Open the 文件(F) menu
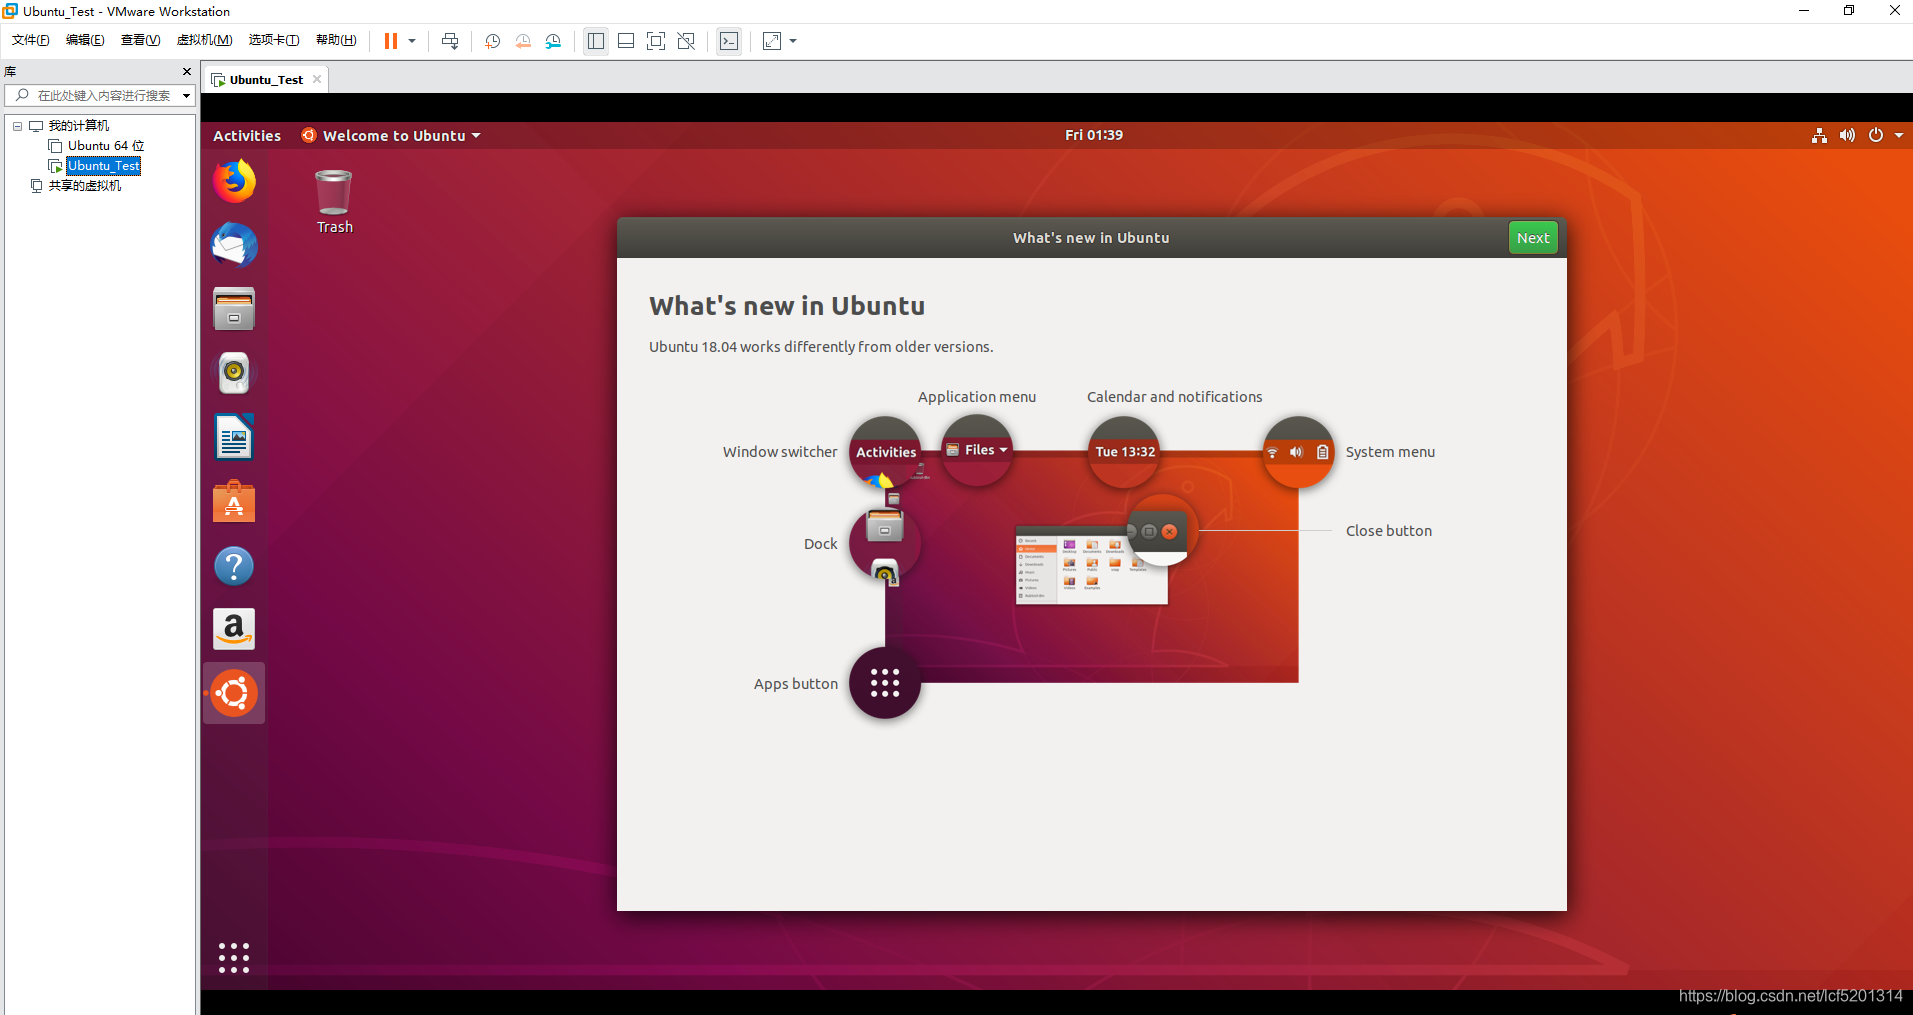 coord(31,40)
